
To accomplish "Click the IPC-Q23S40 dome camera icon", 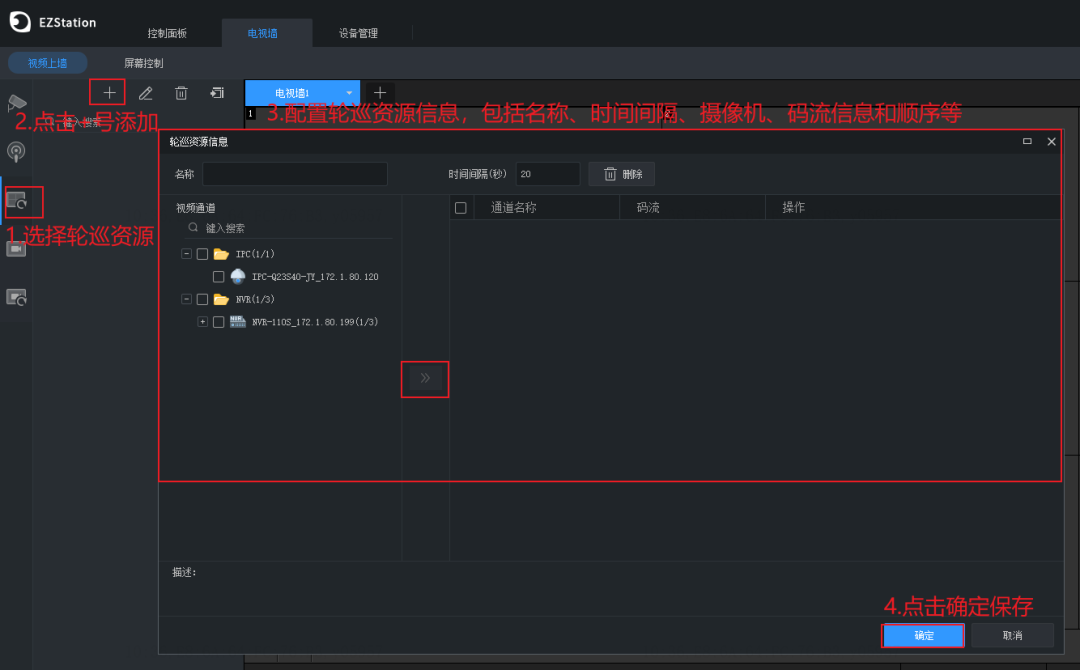I will [x=238, y=276].
